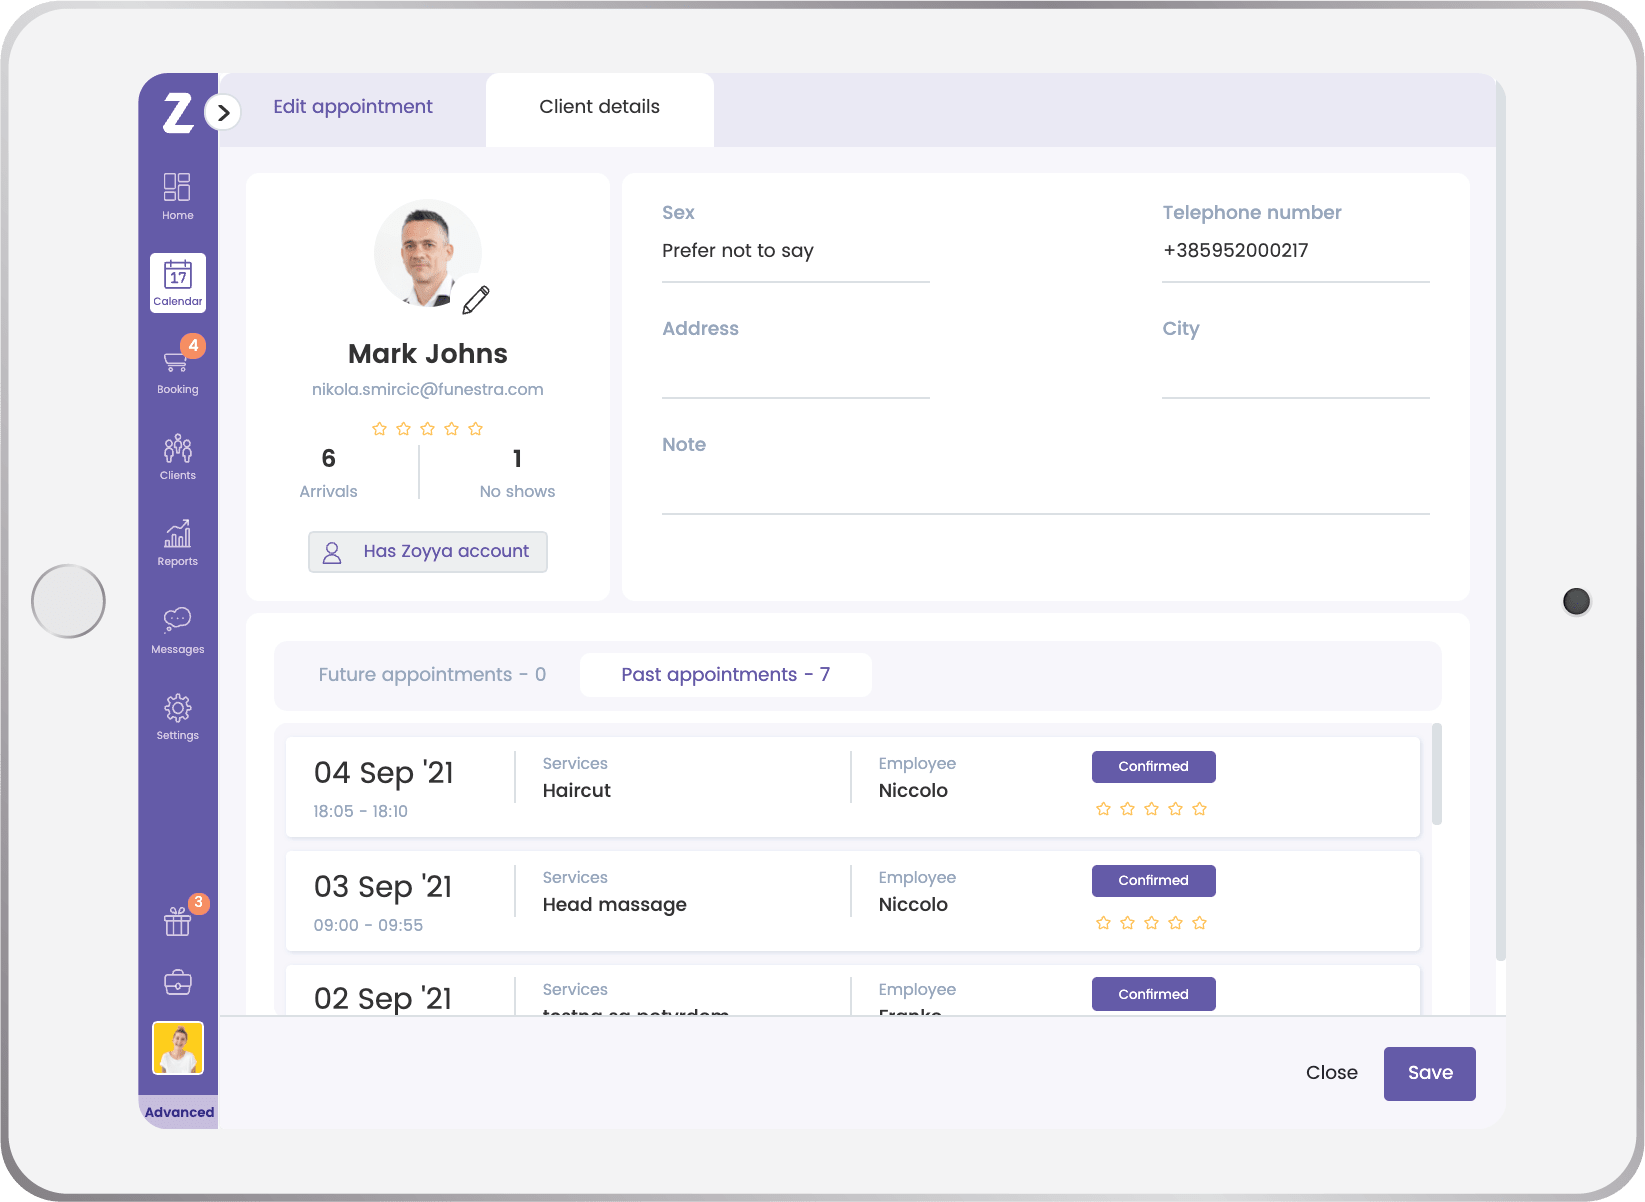Click into the Note field
This screenshot has height=1202, width=1645.
1045,490
